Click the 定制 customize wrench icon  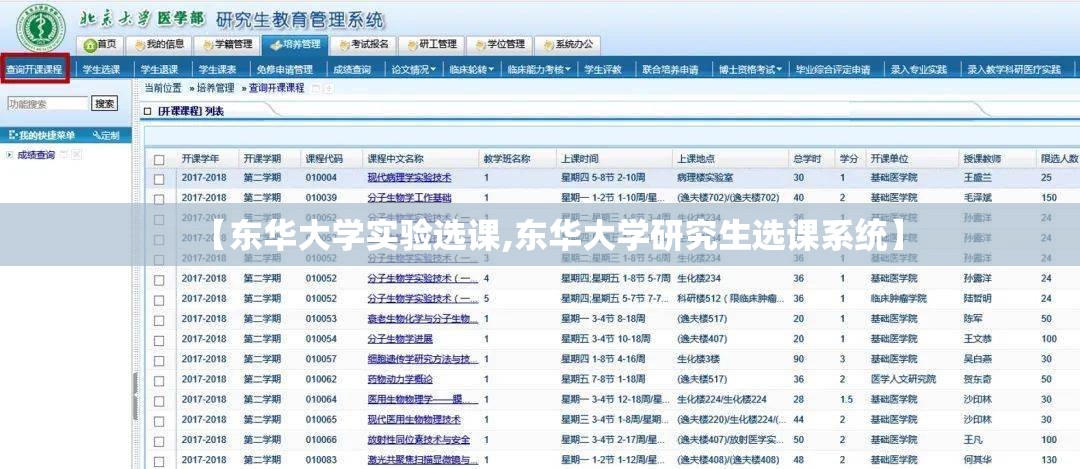coord(96,135)
